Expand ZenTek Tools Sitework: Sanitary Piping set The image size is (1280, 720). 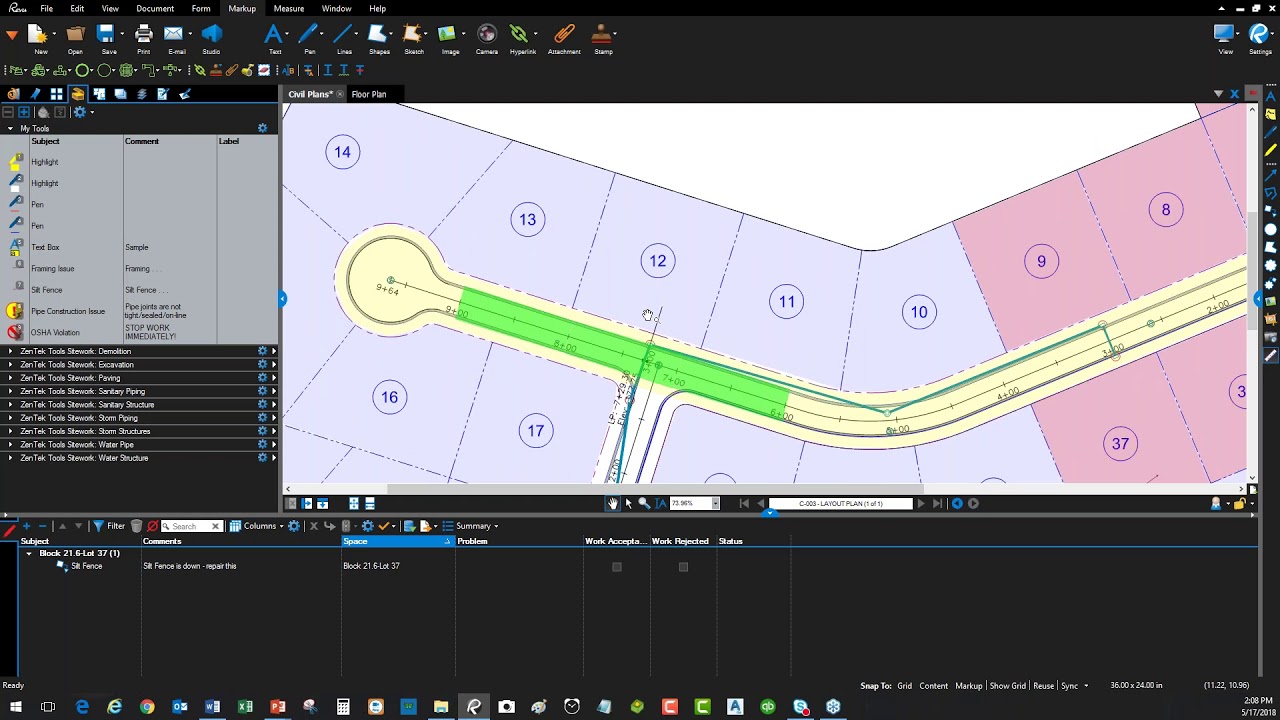click(10, 391)
